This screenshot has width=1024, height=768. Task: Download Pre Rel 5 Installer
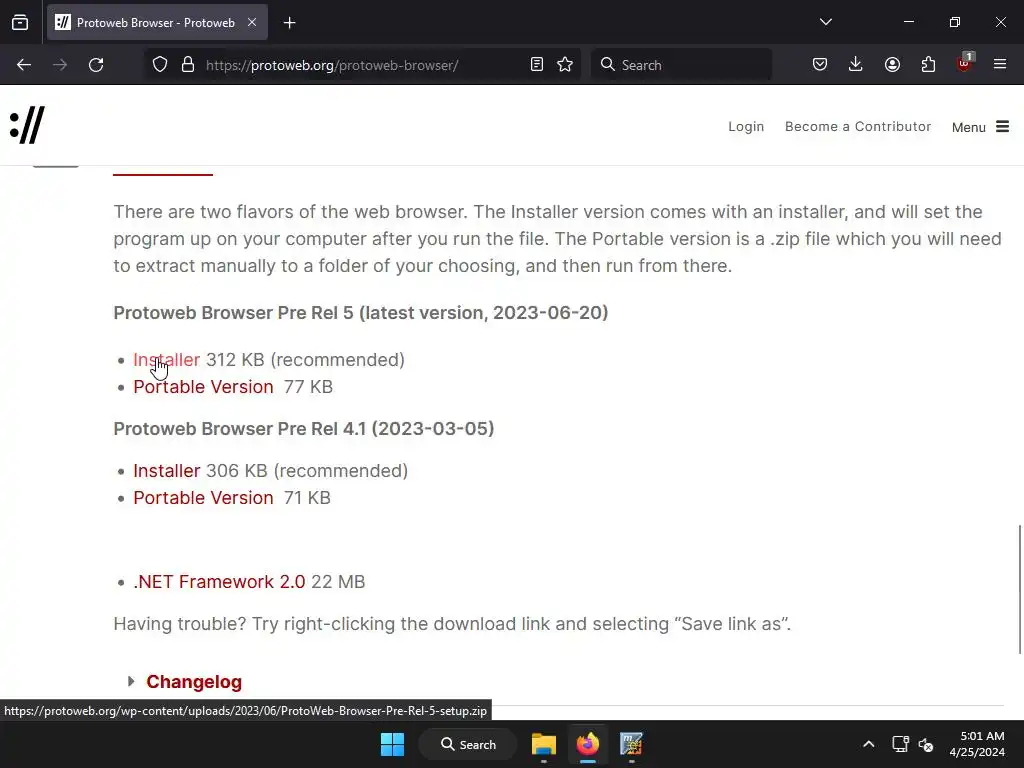167,360
